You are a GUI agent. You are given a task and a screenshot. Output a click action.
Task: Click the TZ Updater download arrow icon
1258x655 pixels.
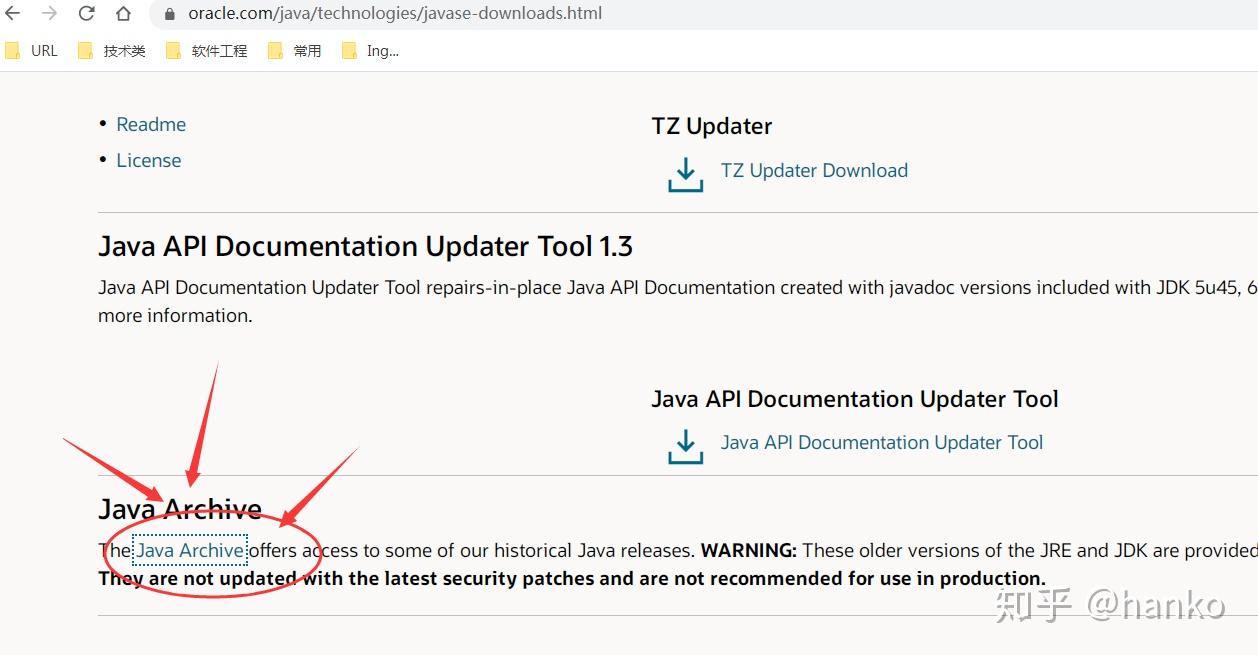tap(685, 173)
